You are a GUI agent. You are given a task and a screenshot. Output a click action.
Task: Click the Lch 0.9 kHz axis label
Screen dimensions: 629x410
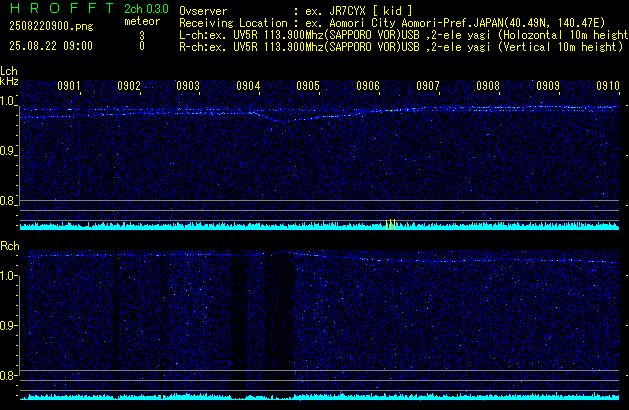(7, 151)
